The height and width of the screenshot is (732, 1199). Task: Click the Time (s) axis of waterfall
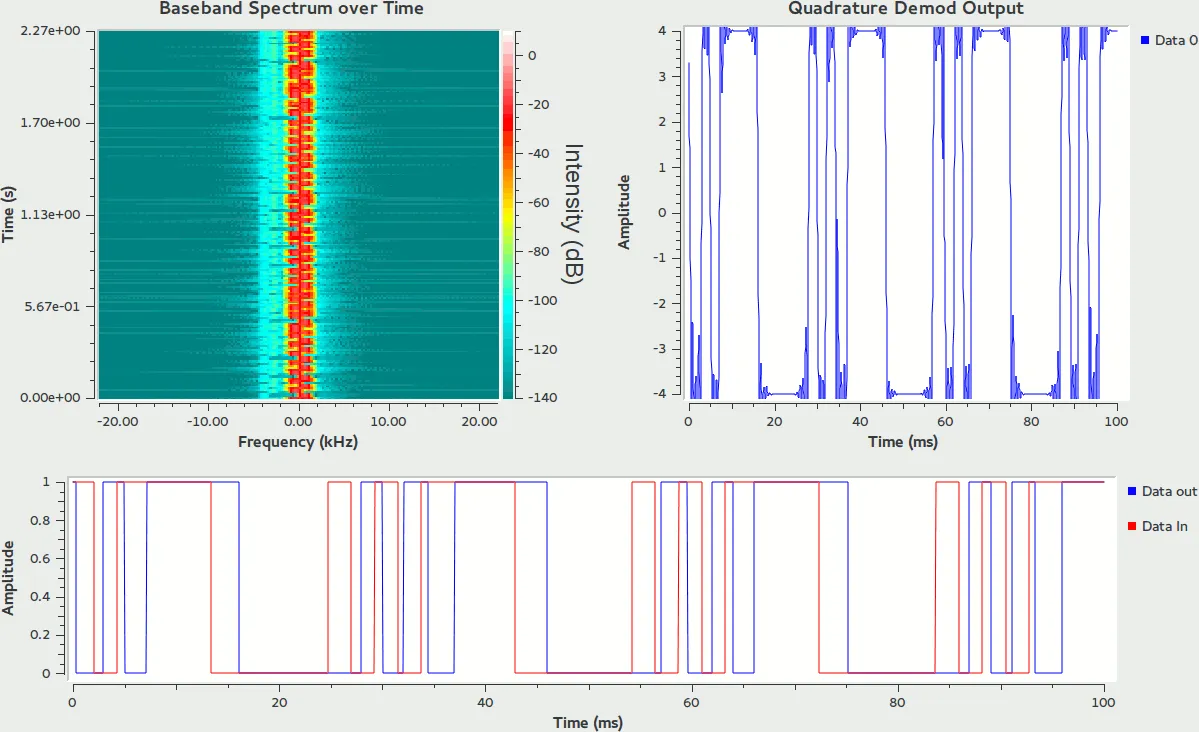[x=9, y=211]
